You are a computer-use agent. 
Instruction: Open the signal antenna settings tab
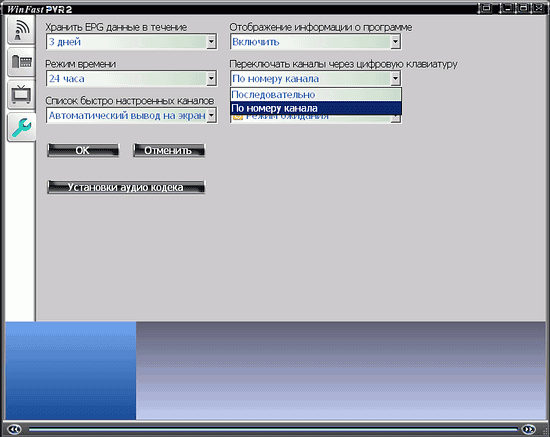[x=21, y=30]
